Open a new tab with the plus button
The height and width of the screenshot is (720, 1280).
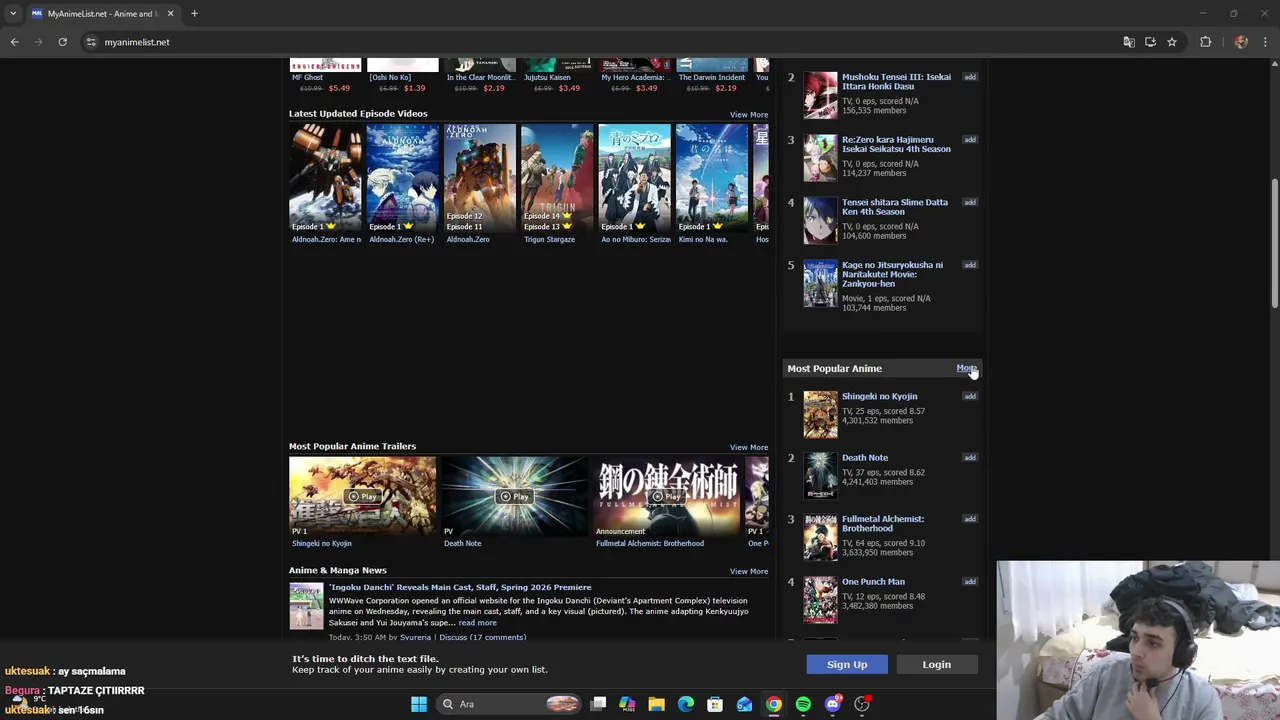point(194,14)
